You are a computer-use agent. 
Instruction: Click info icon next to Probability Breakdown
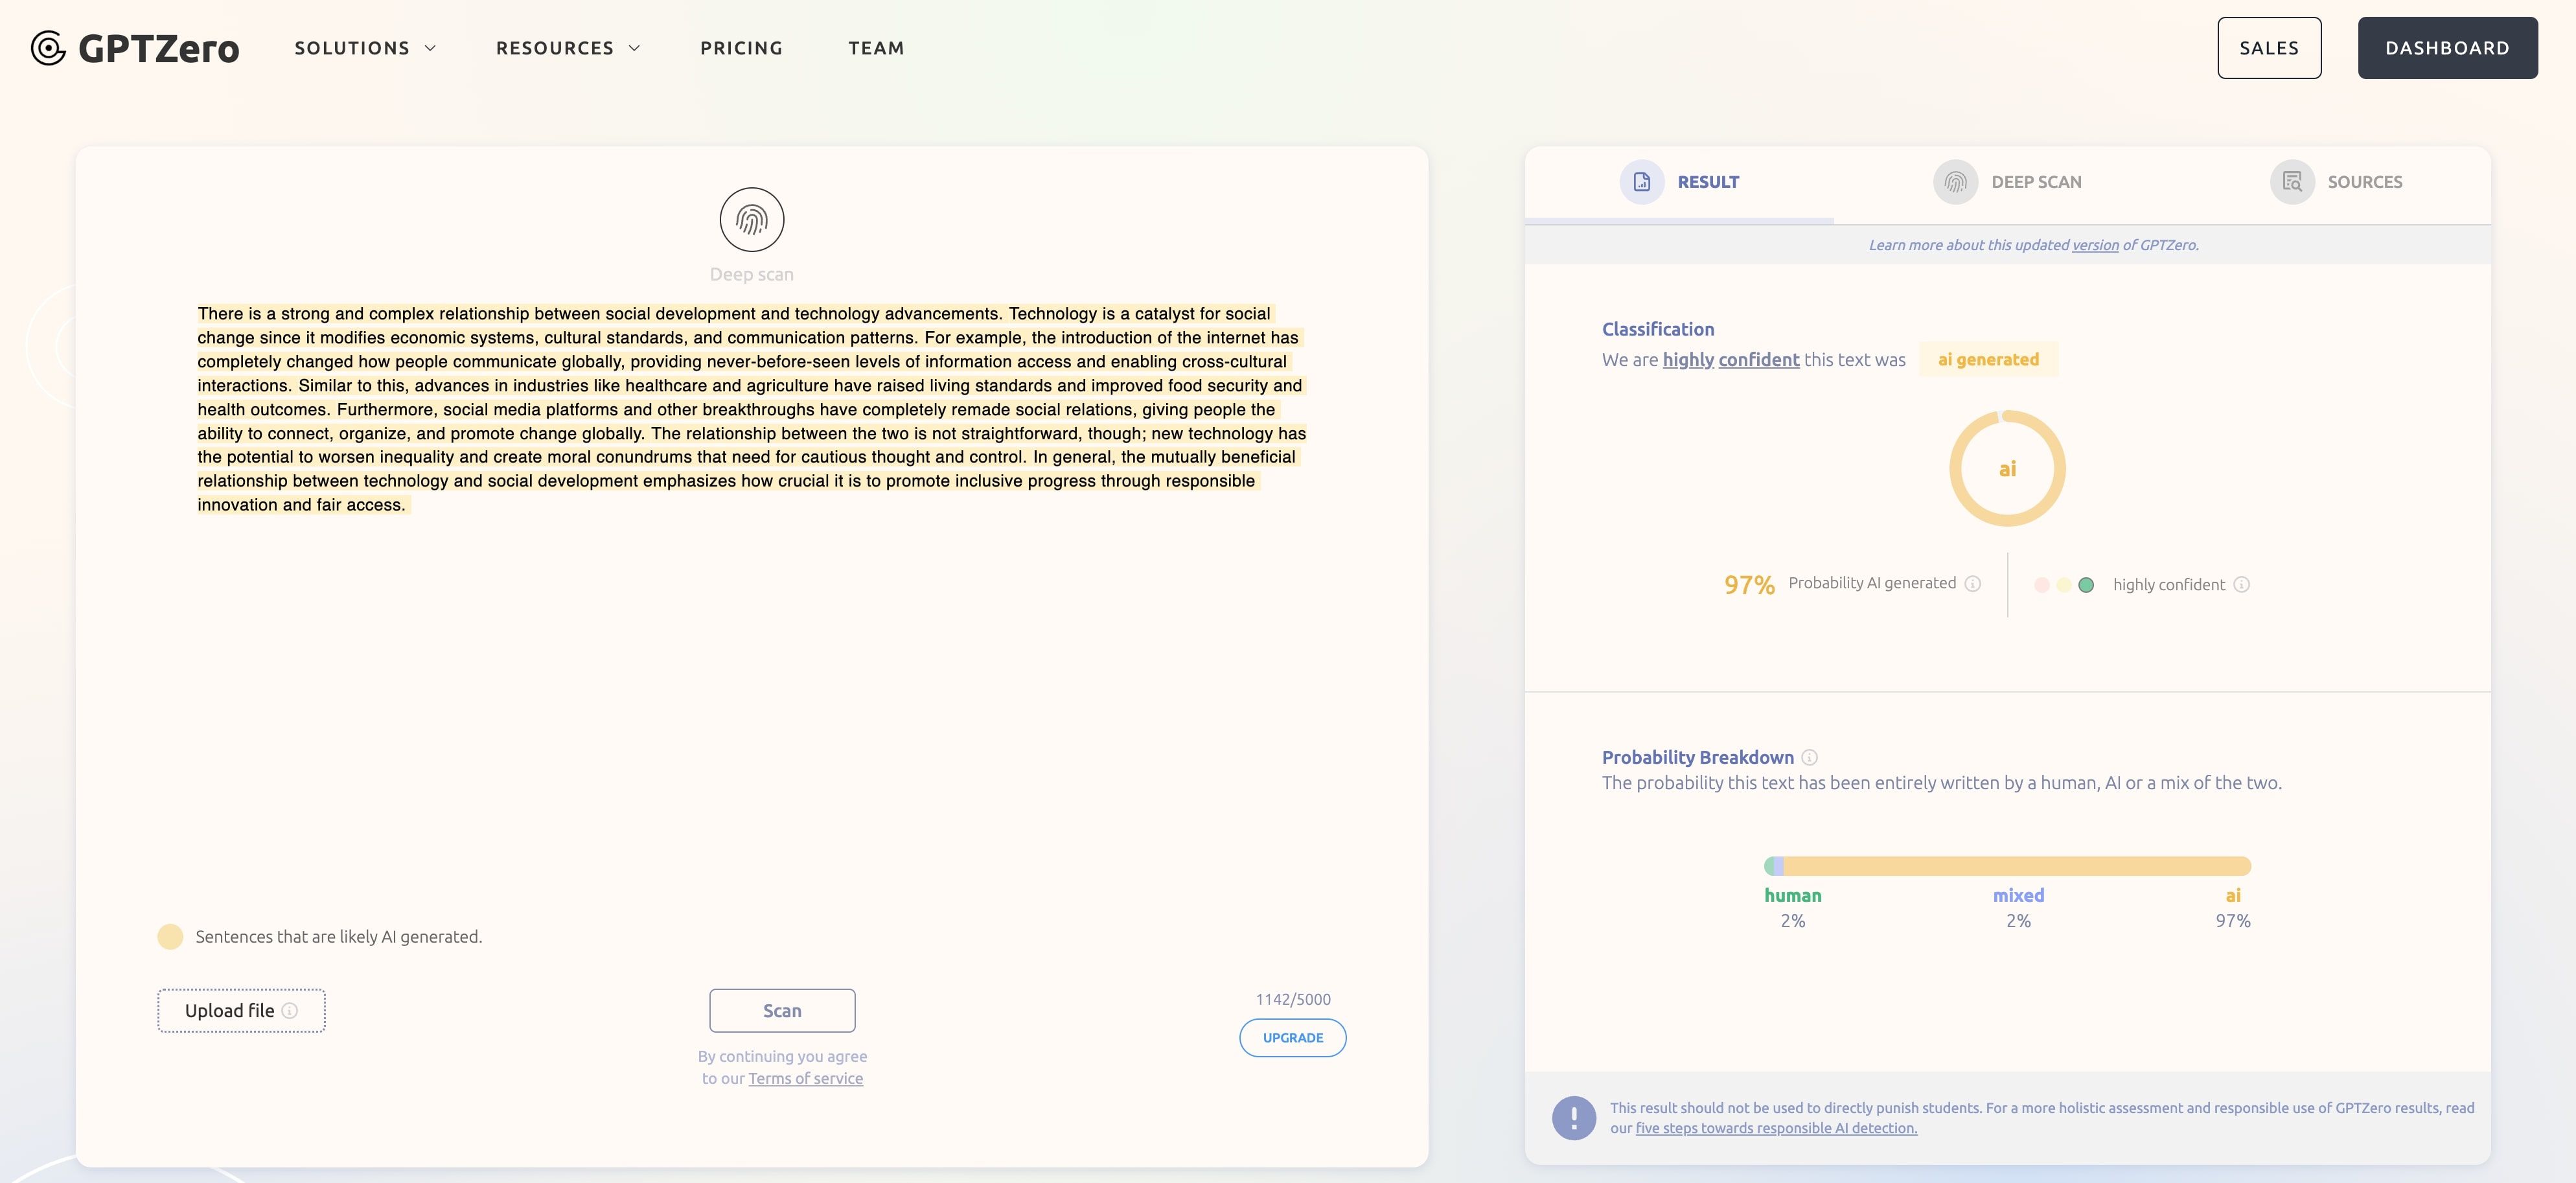click(x=1809, y=757)
